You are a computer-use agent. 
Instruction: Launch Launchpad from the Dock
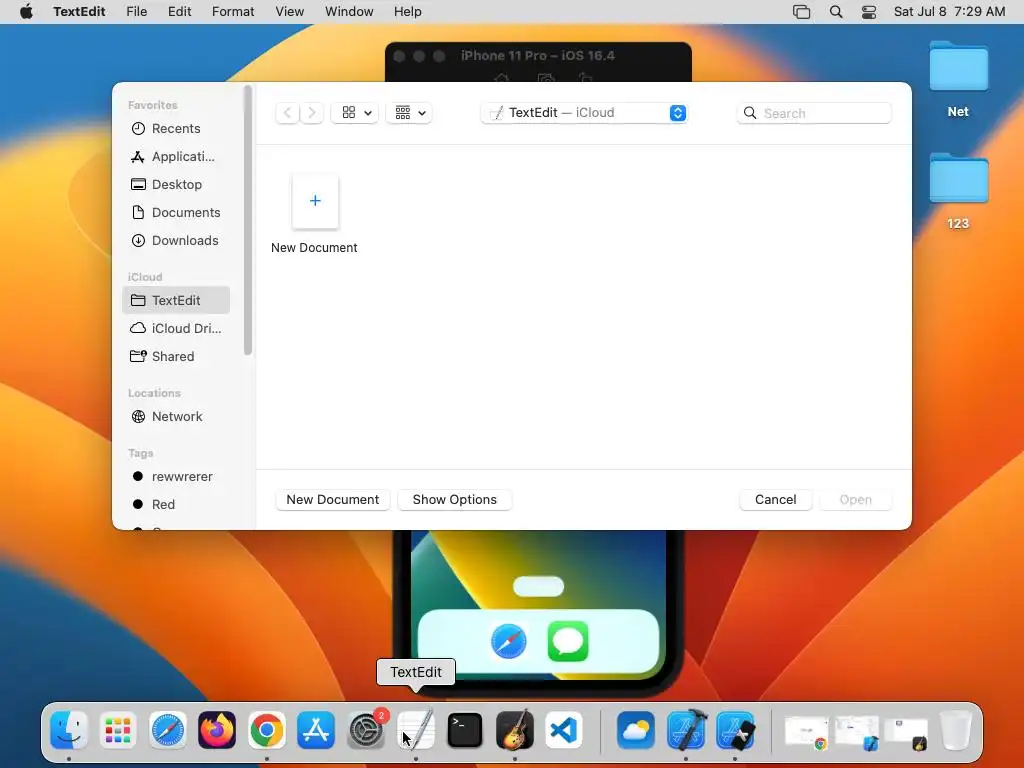[x=118, y=730]
